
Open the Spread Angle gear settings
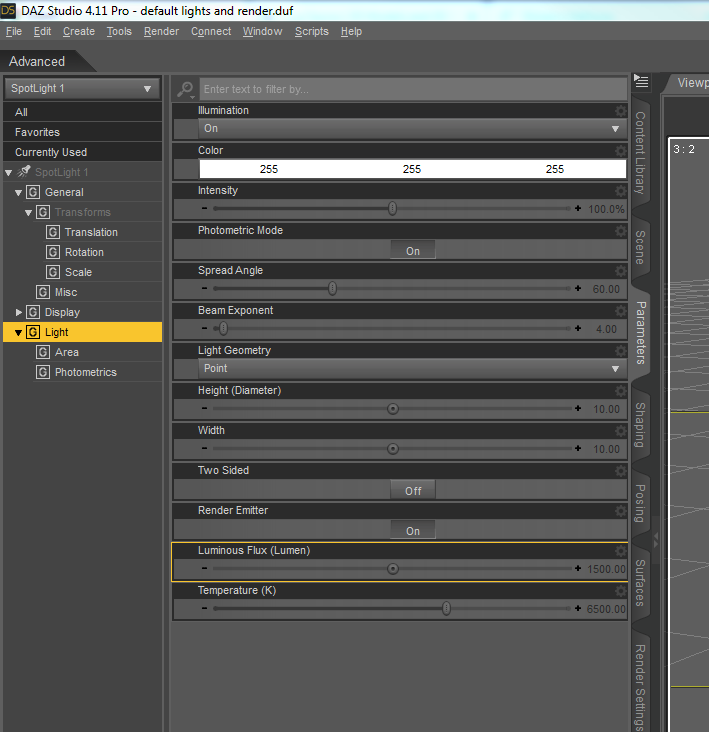tap(620, 271)
